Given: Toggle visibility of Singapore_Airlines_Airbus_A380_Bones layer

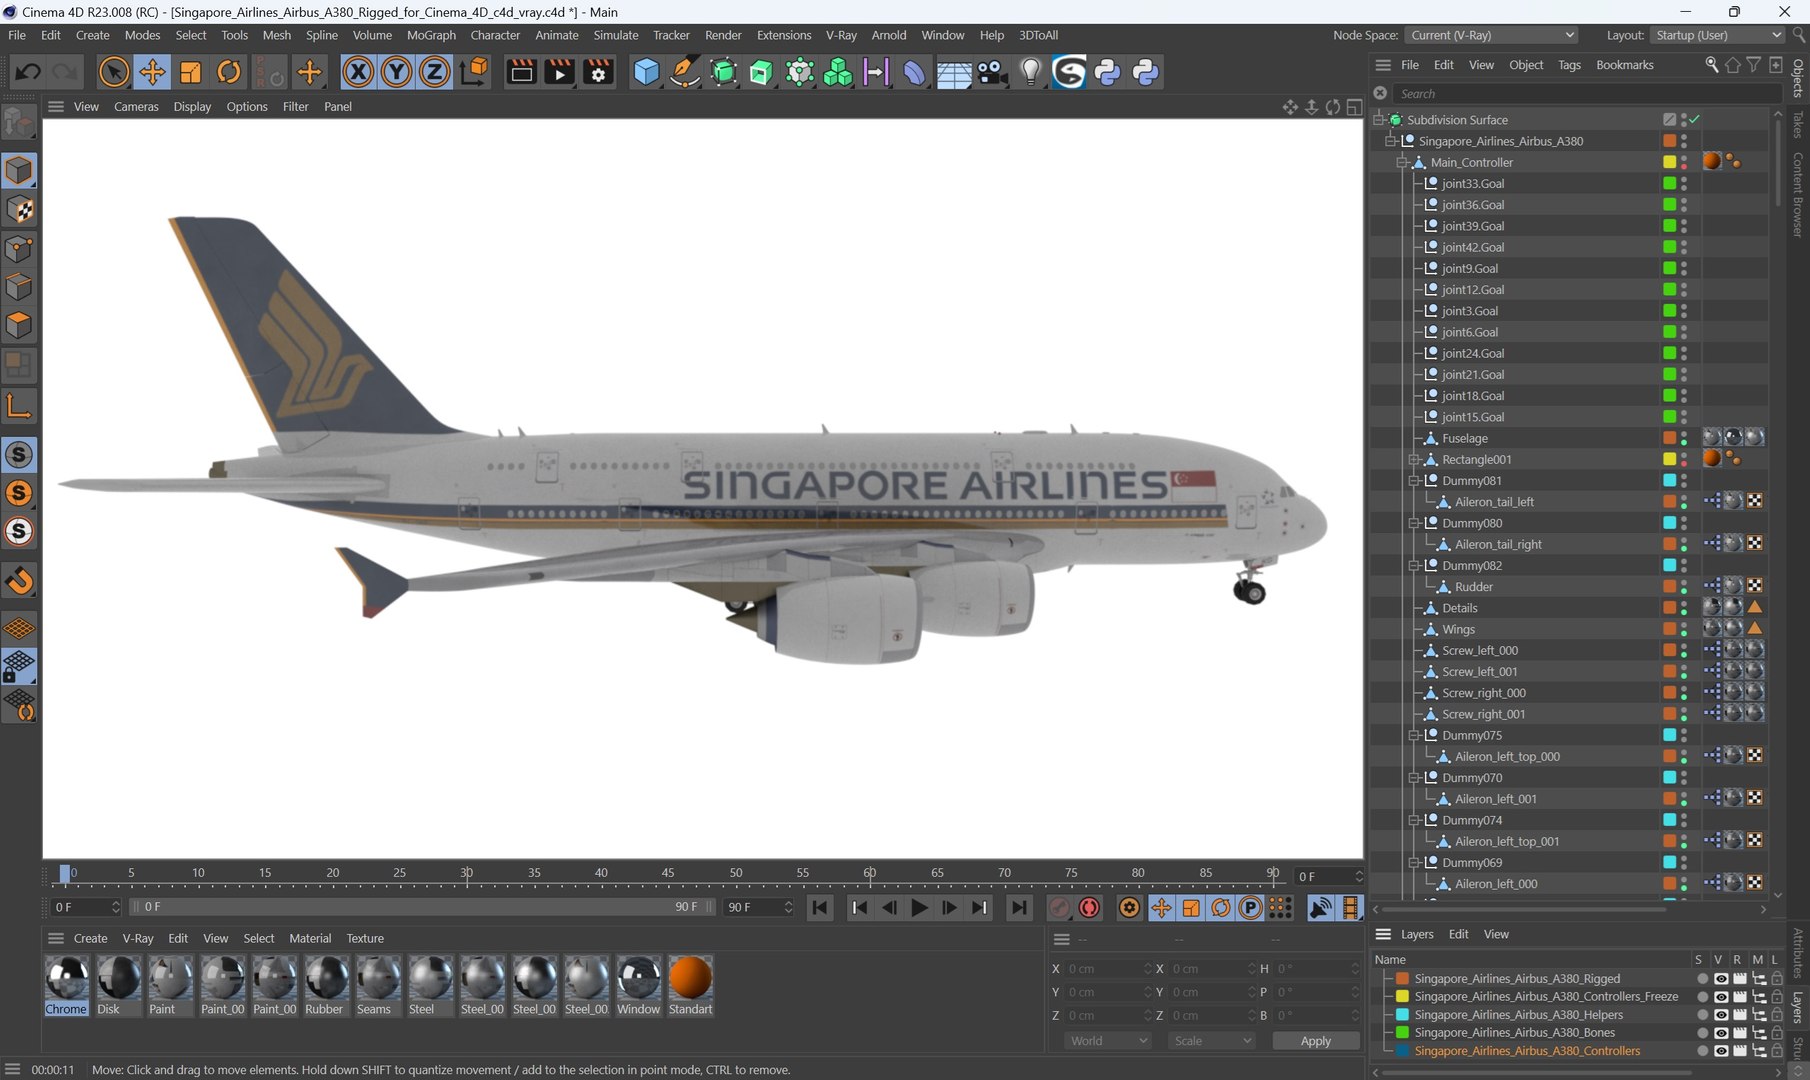Looking at the screenshot, I should click(x=1721, y=1033).
